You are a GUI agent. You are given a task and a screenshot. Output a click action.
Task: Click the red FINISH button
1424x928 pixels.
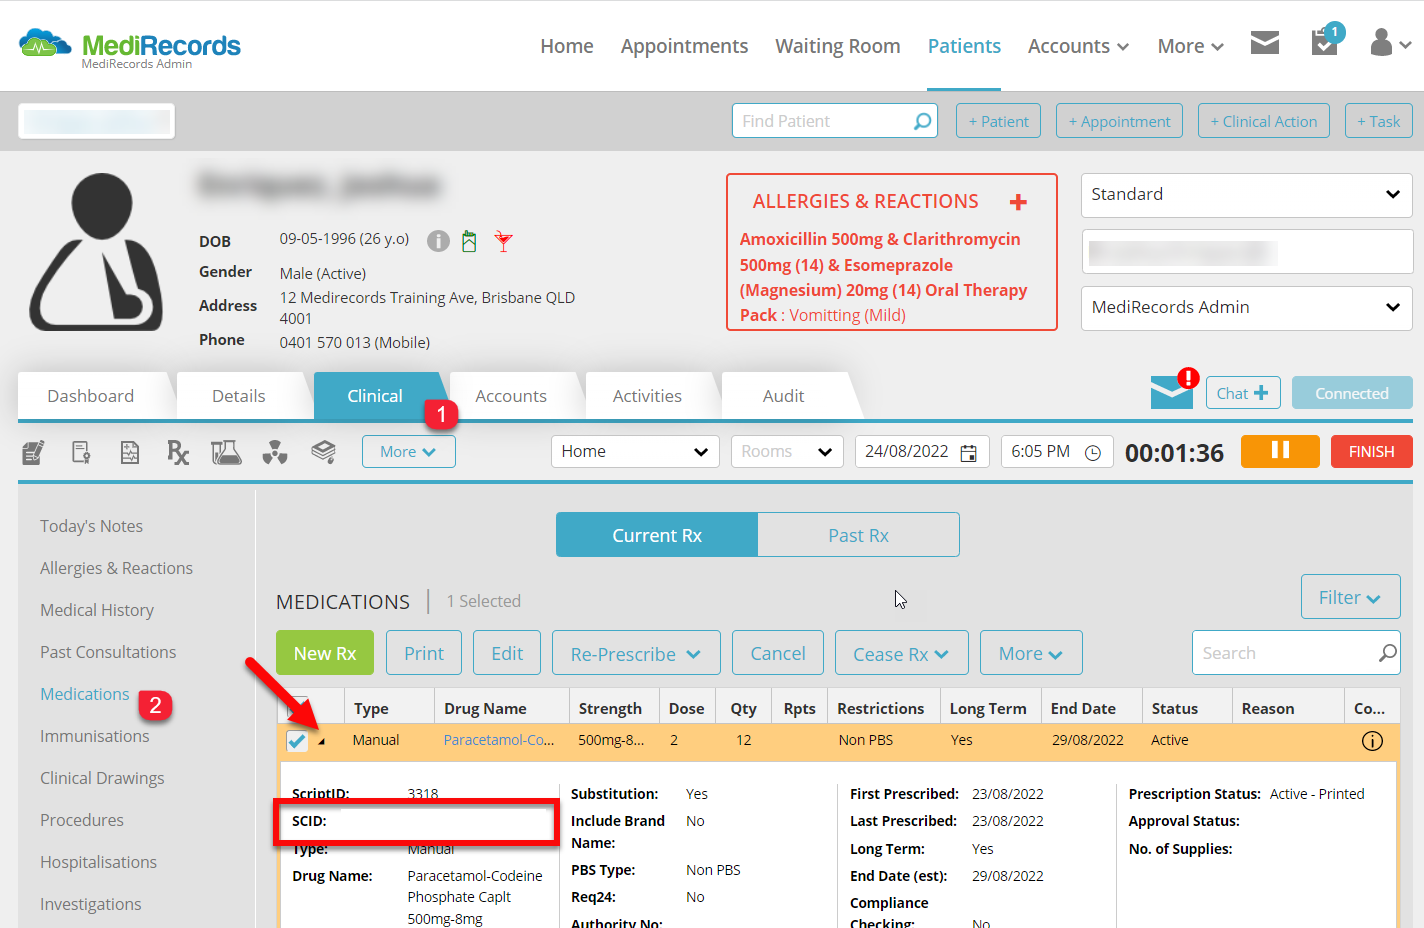1371,451
